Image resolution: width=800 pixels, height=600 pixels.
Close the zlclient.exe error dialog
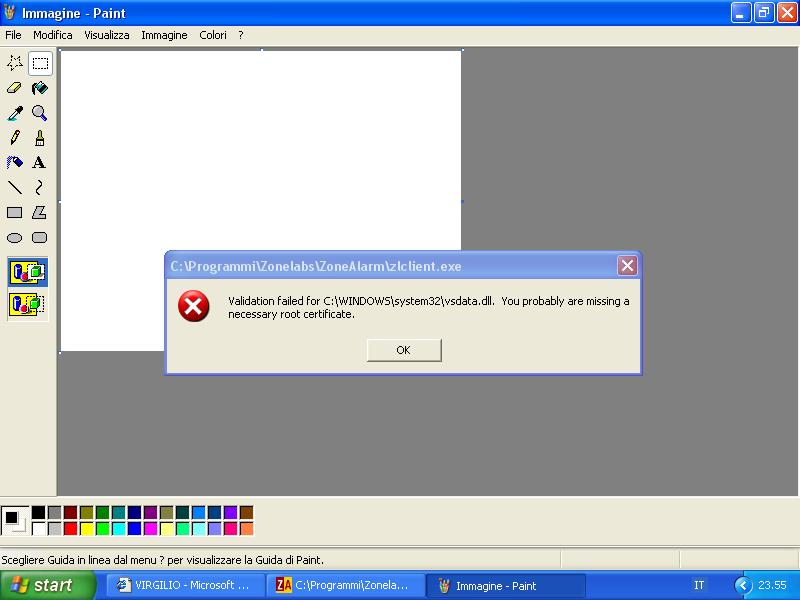(627, 265)
